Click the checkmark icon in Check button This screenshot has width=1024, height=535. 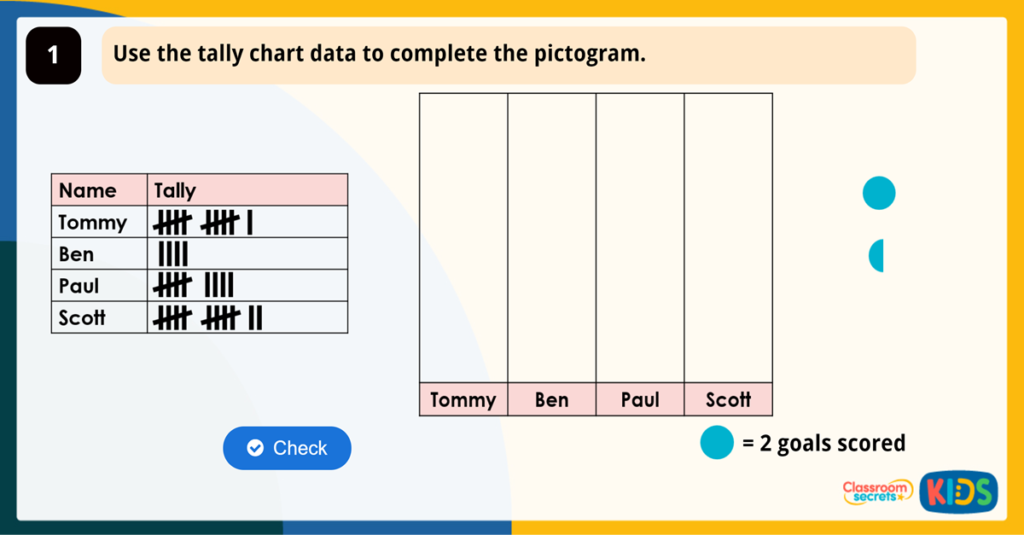(x=255, y=448)
